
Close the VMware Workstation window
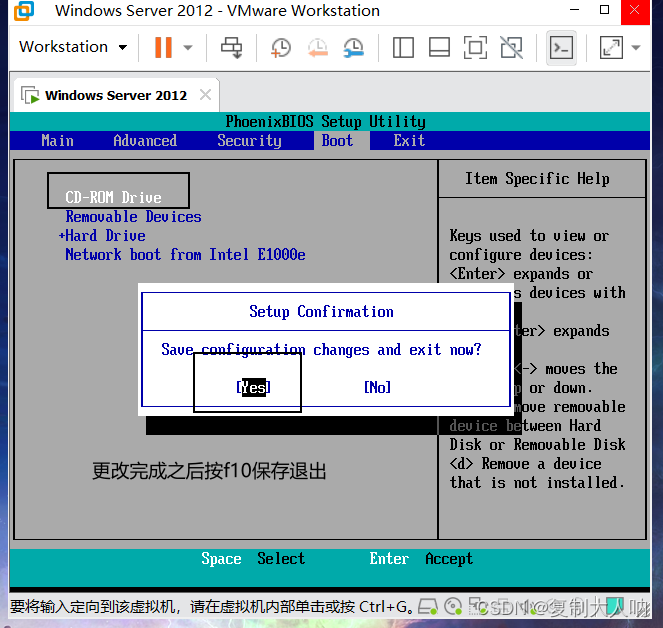point(635,11)
